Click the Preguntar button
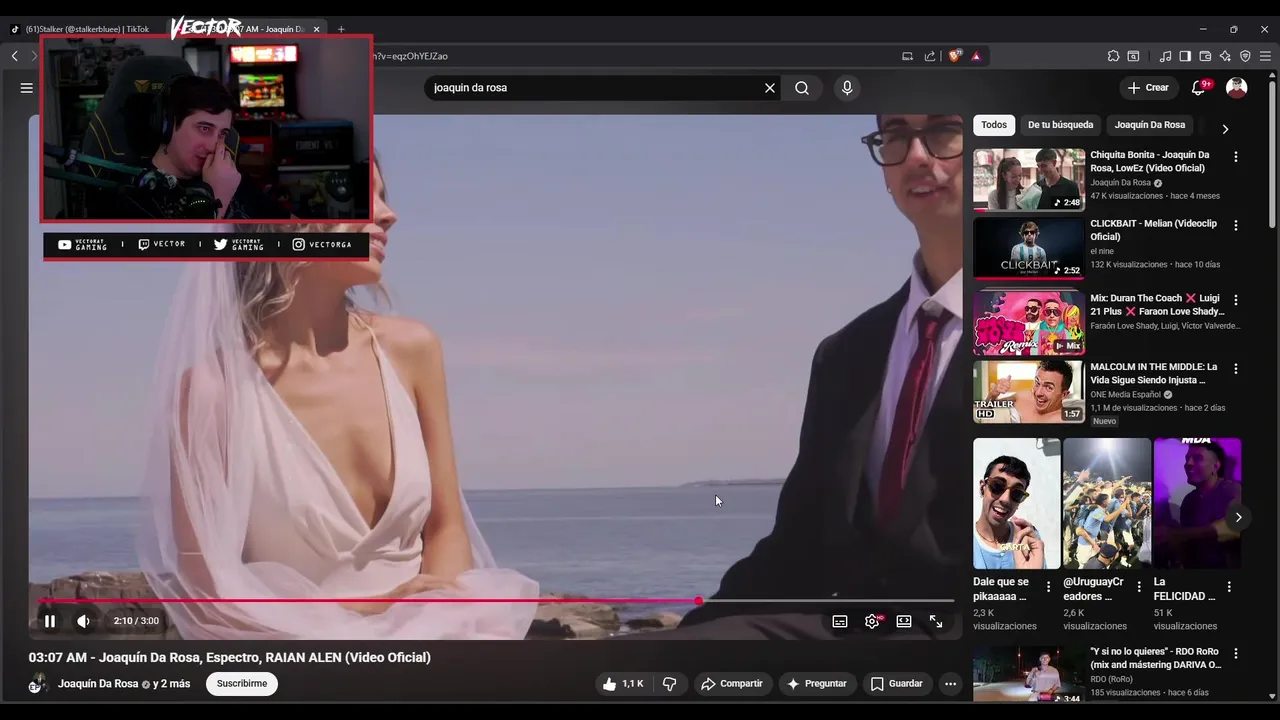 pyautogui.click(x=817, y=684)
